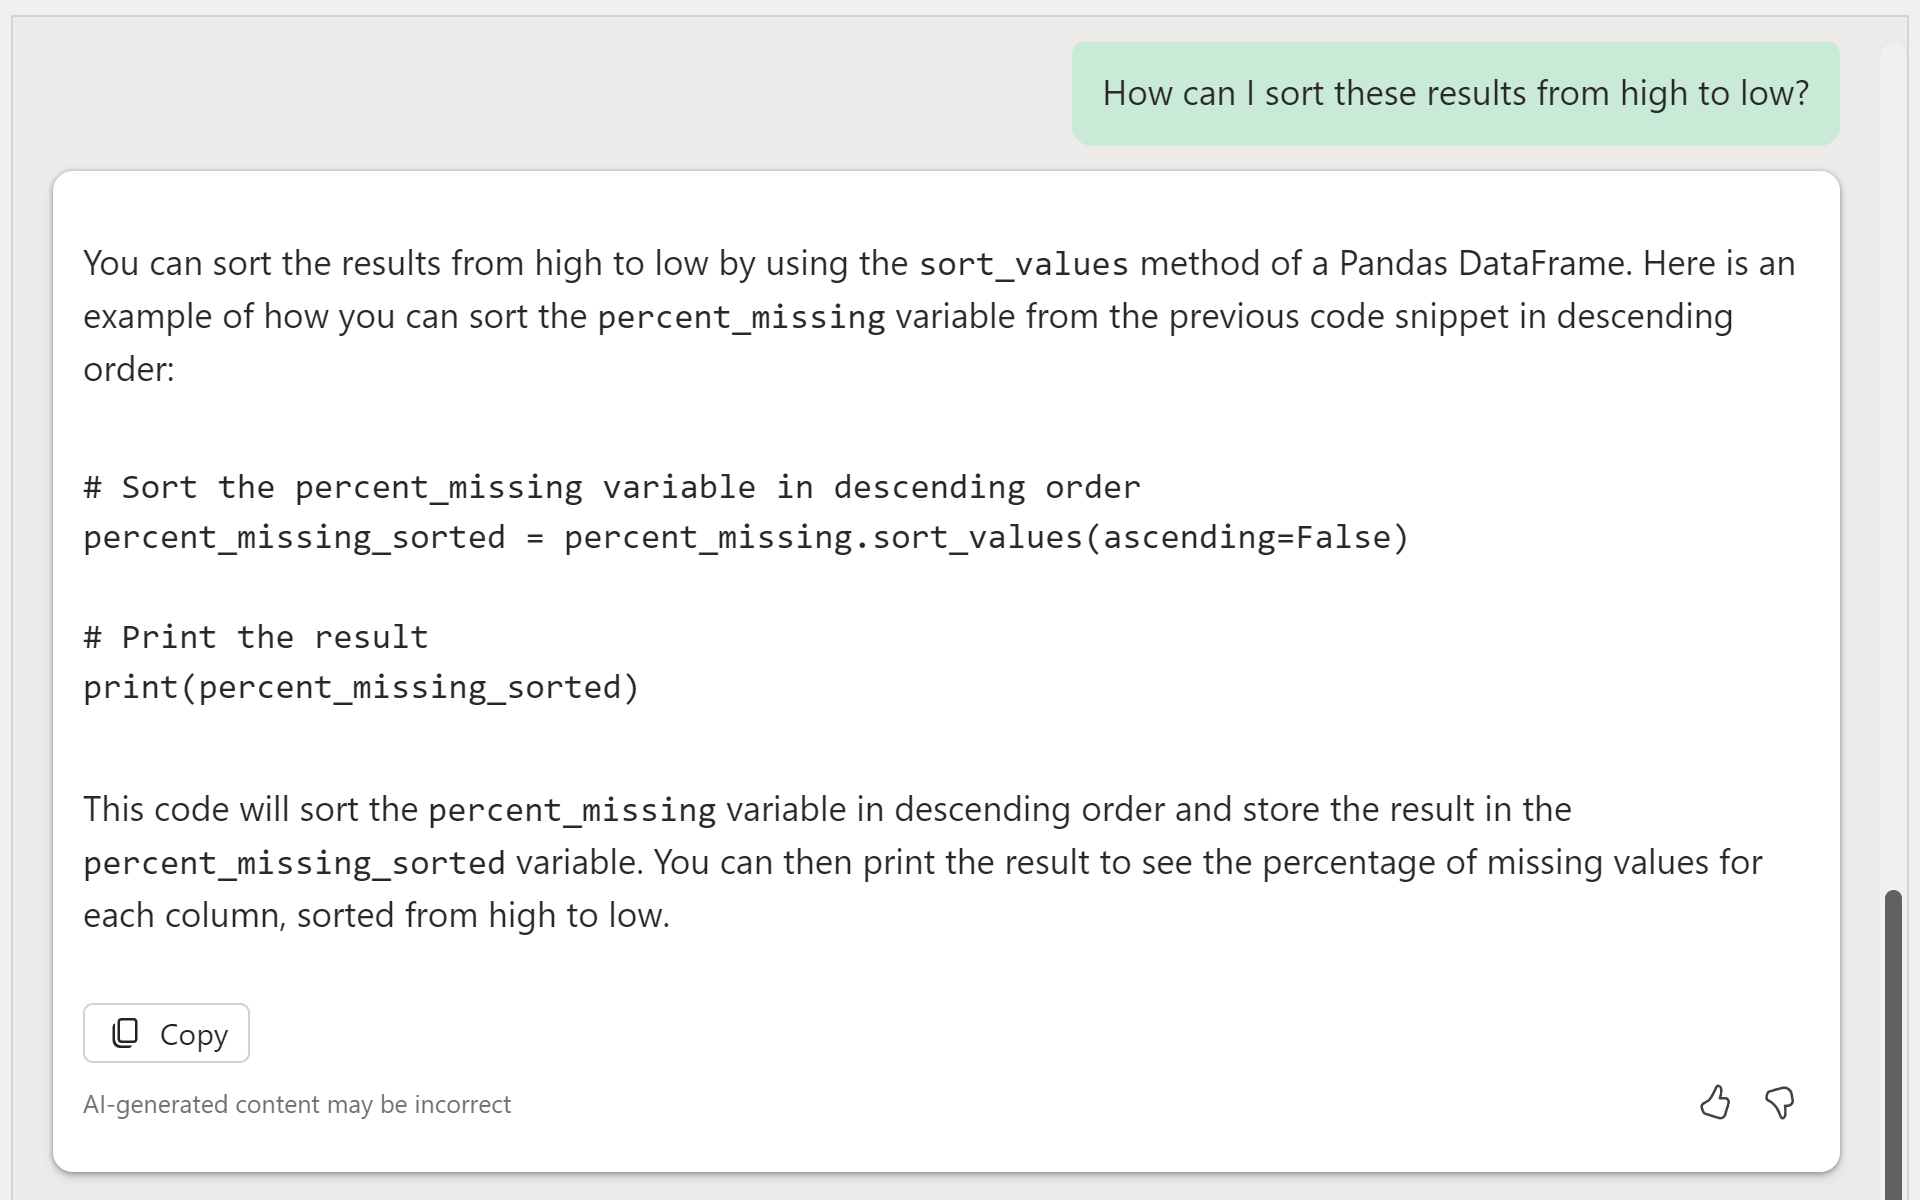
Task: Click the print(percent_missing_sorted) code line
Action: (361, 687)
